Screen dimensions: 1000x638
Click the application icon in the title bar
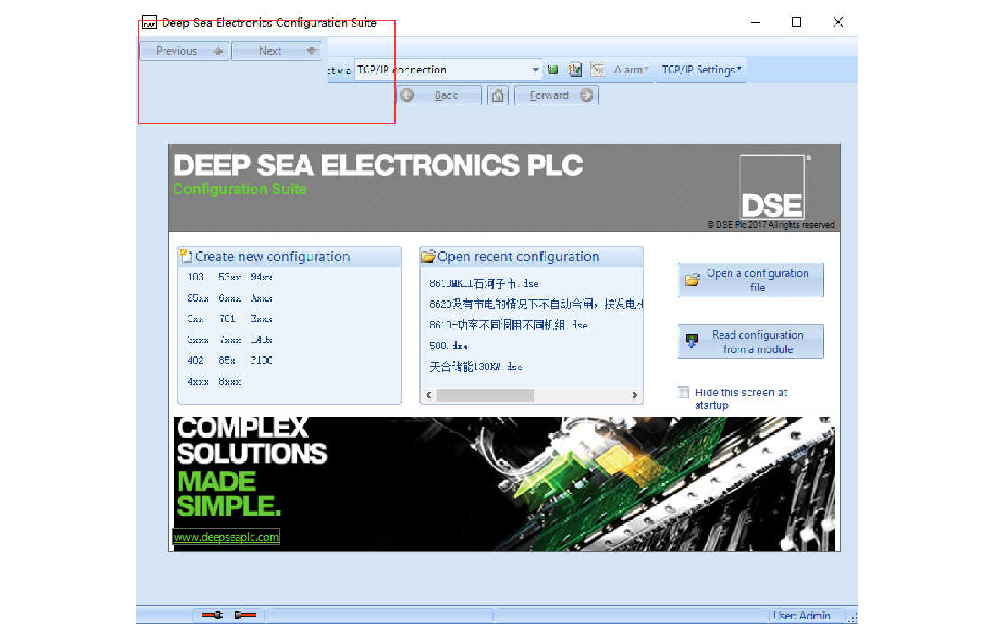149,23
